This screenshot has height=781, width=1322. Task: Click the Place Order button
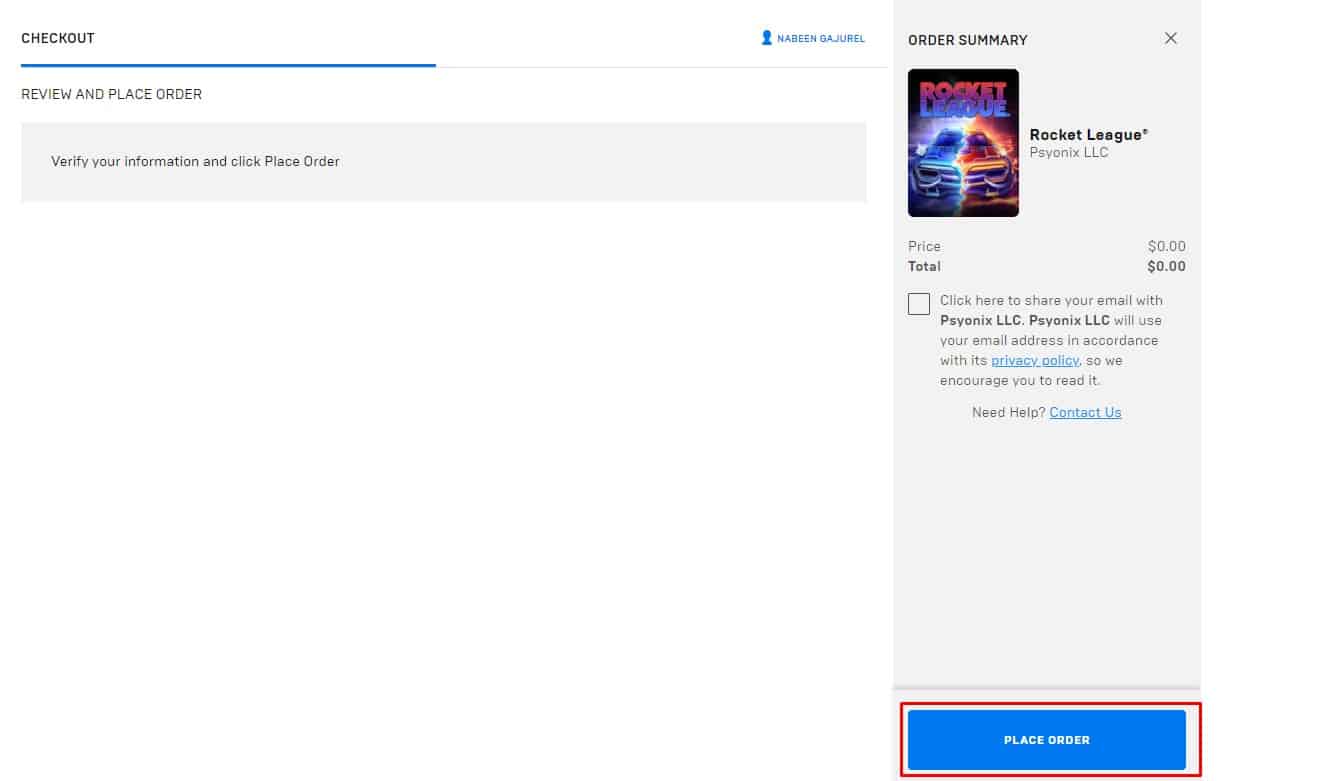pyautogui.click(x=1046, y=740)
